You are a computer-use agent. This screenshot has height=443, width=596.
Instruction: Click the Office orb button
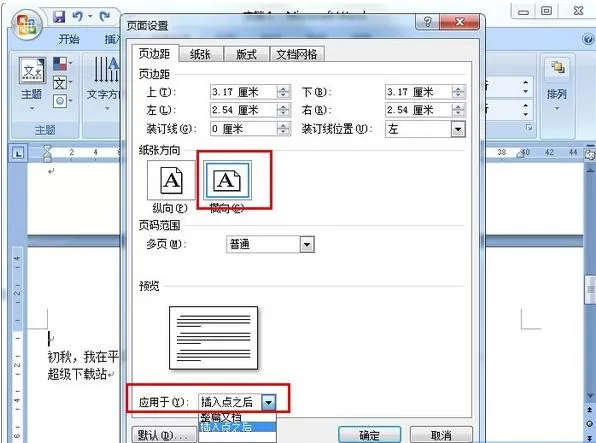(x=26, y=24)
